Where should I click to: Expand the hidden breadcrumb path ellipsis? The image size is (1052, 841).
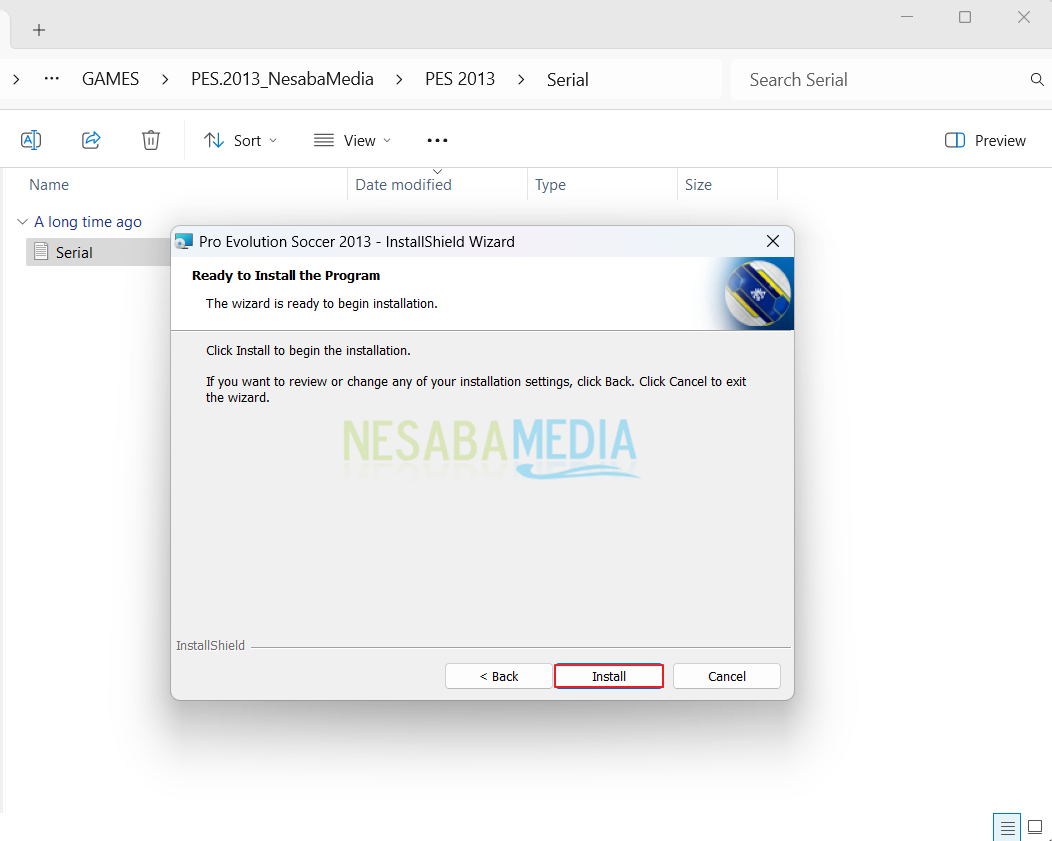point(52,79)
